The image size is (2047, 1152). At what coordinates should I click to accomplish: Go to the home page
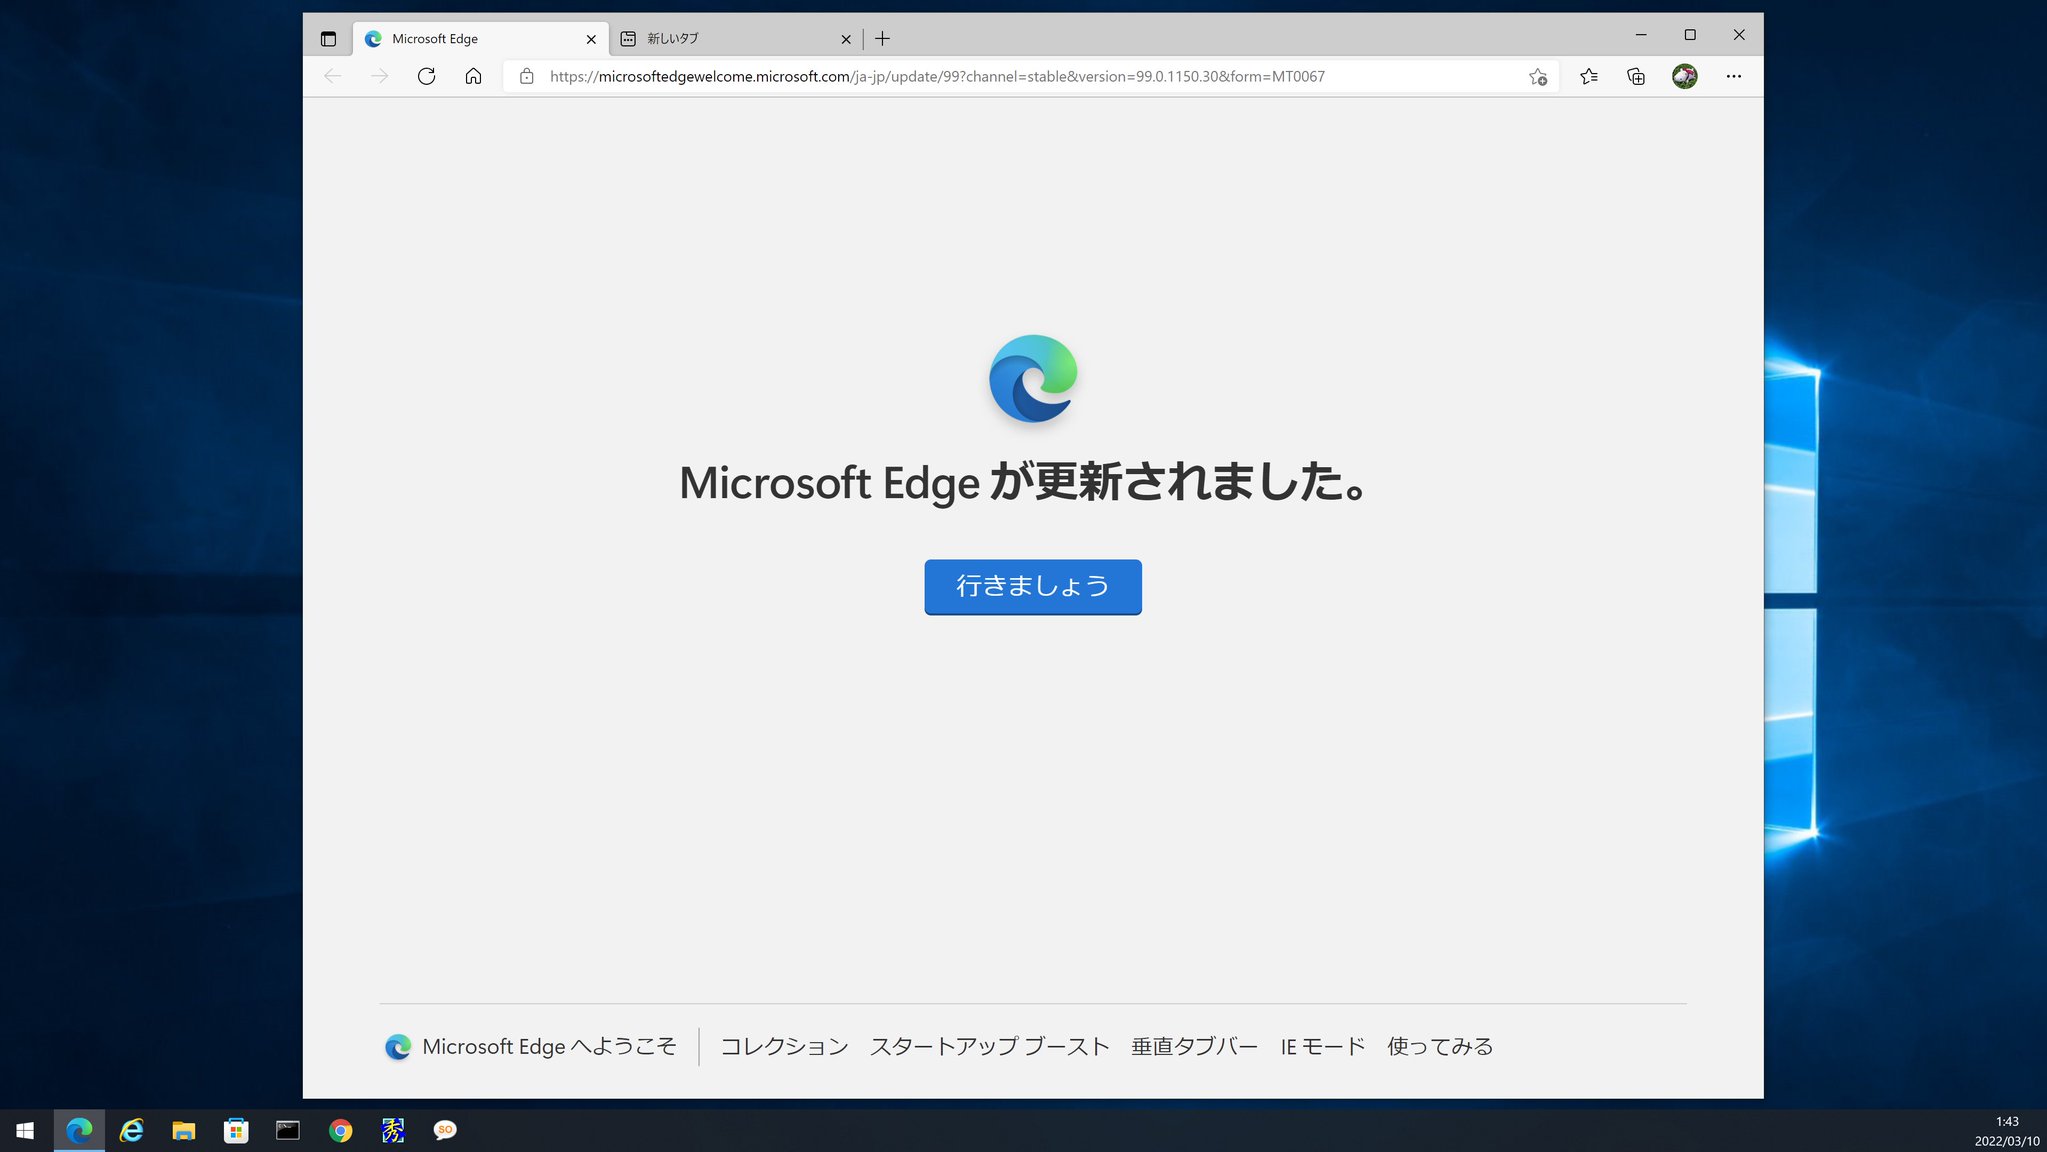(x=473, y=76)
